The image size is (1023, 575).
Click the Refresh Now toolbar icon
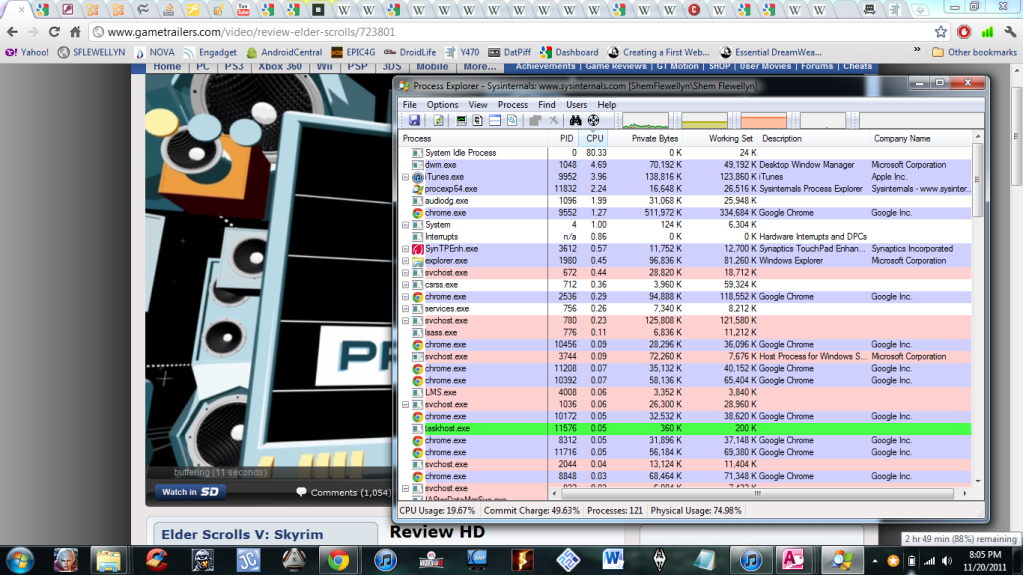point(438,121)
